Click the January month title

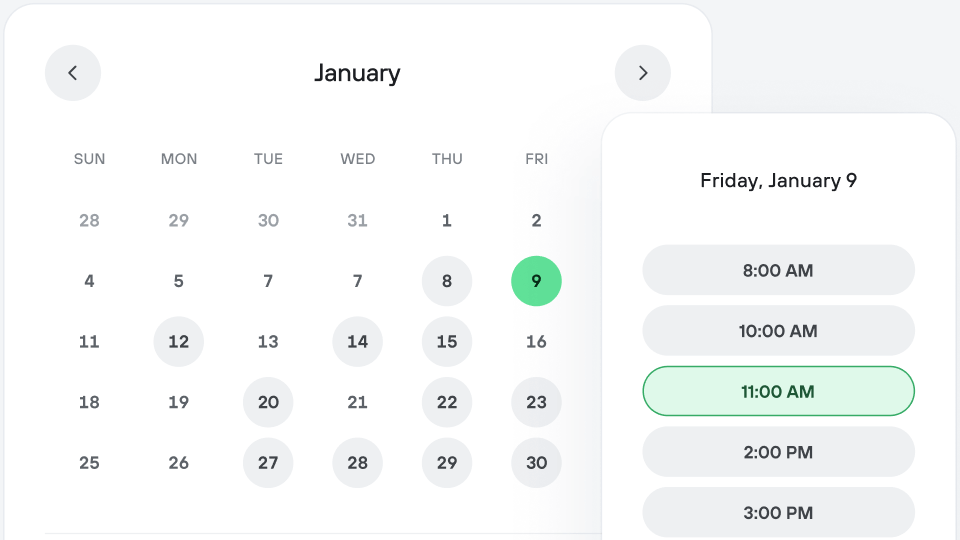[357, 73]
